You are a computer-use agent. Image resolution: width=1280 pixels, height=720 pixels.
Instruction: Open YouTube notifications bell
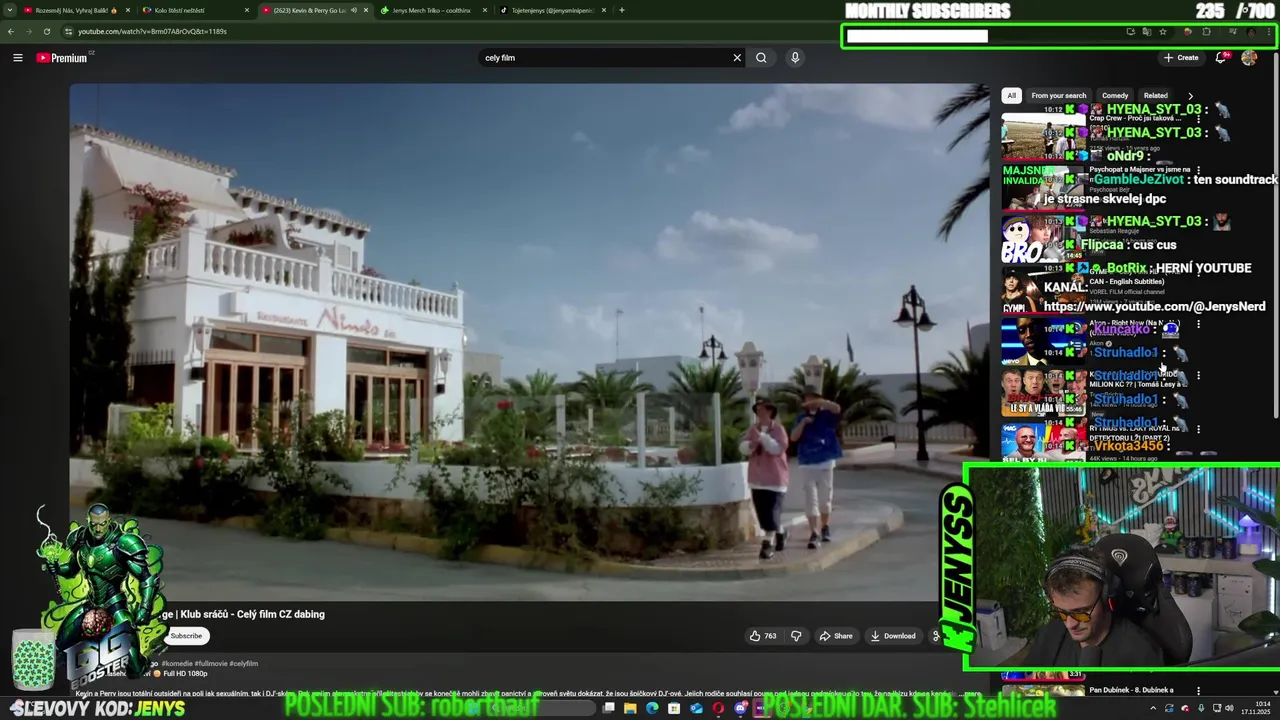[1220, 58]
